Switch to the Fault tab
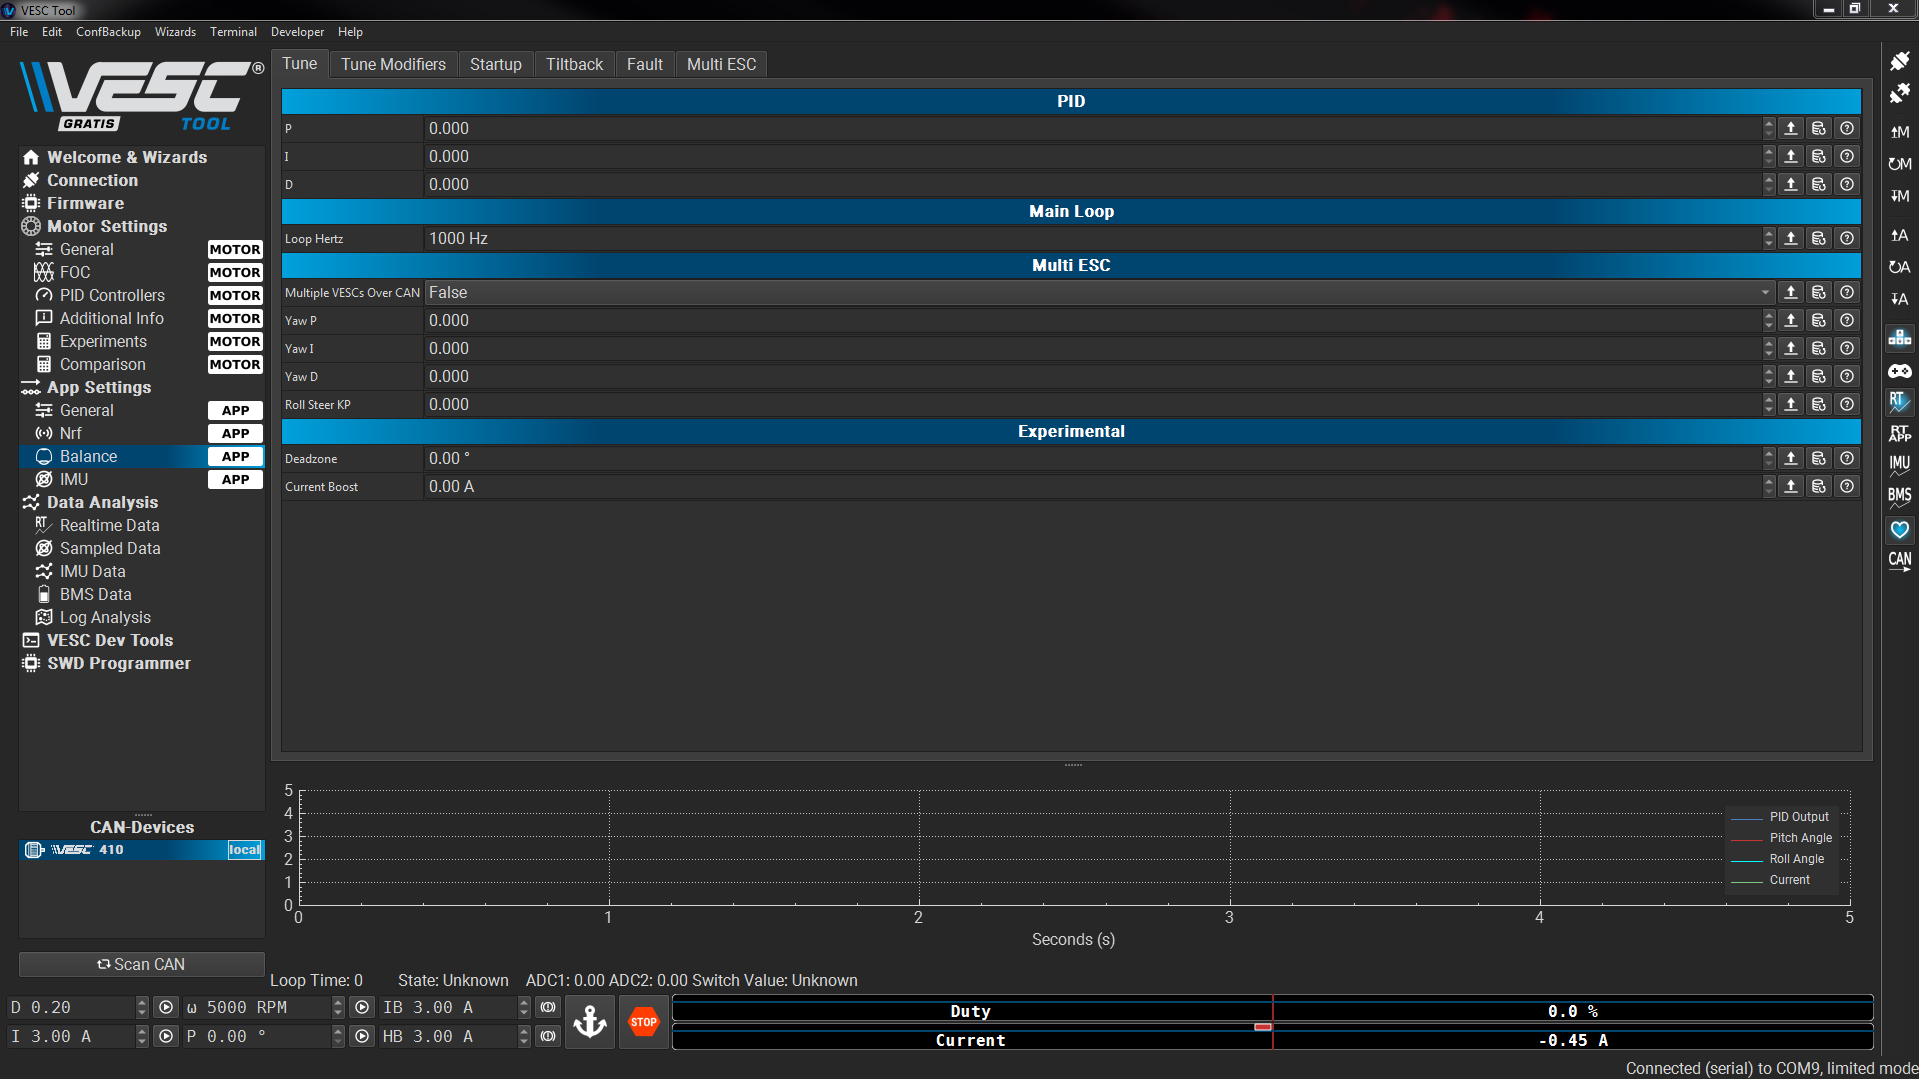Viewport: 1919px width, 1079px height. 645,64
